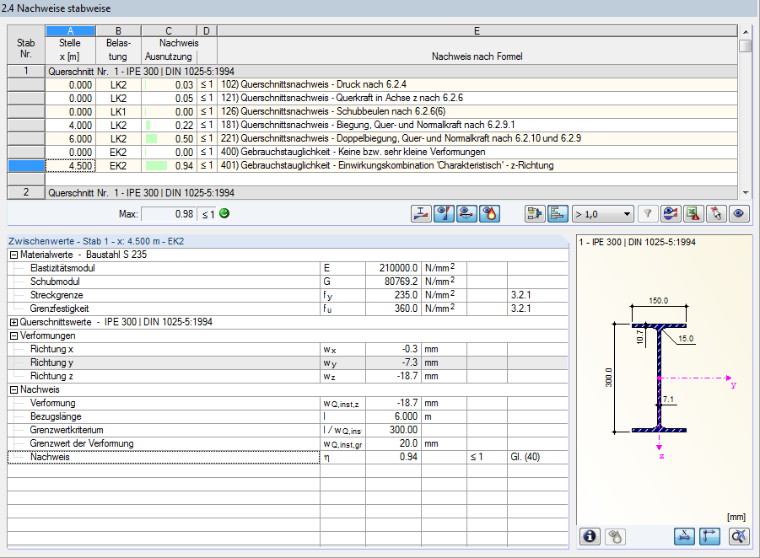
Task: Click the 0.50 utilization cell
Action: point(170,139)
